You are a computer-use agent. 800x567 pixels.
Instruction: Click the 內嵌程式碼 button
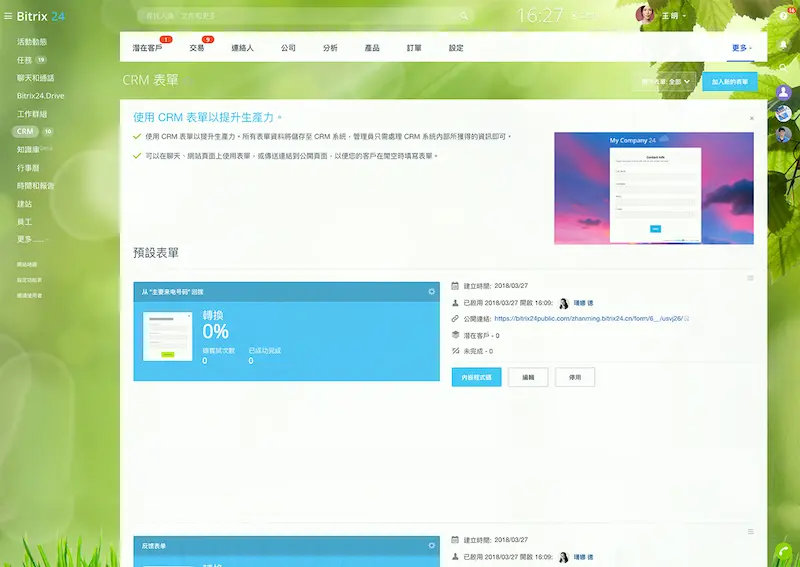pyautogui.click(x=476, y=377)
